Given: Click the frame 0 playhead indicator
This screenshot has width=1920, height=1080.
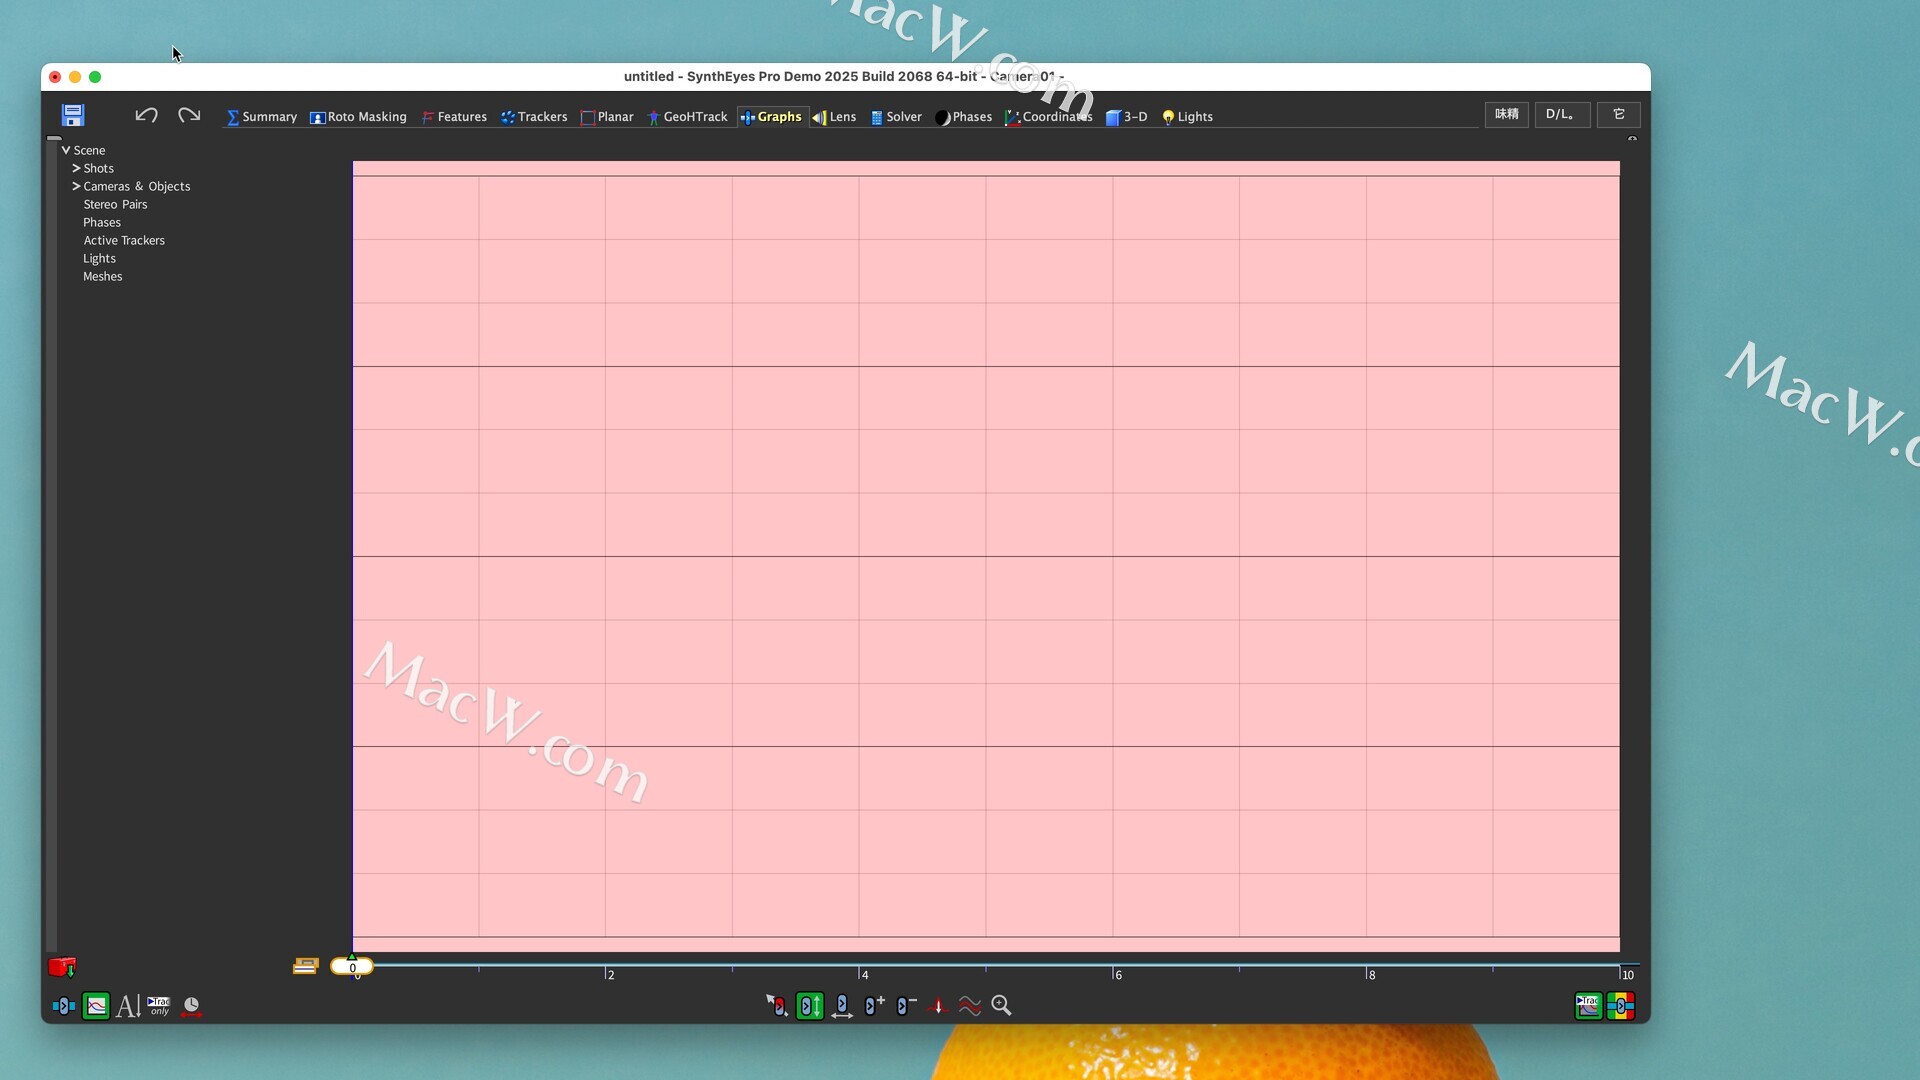Looking at the screenshot, I should click(x=352, y=967).
